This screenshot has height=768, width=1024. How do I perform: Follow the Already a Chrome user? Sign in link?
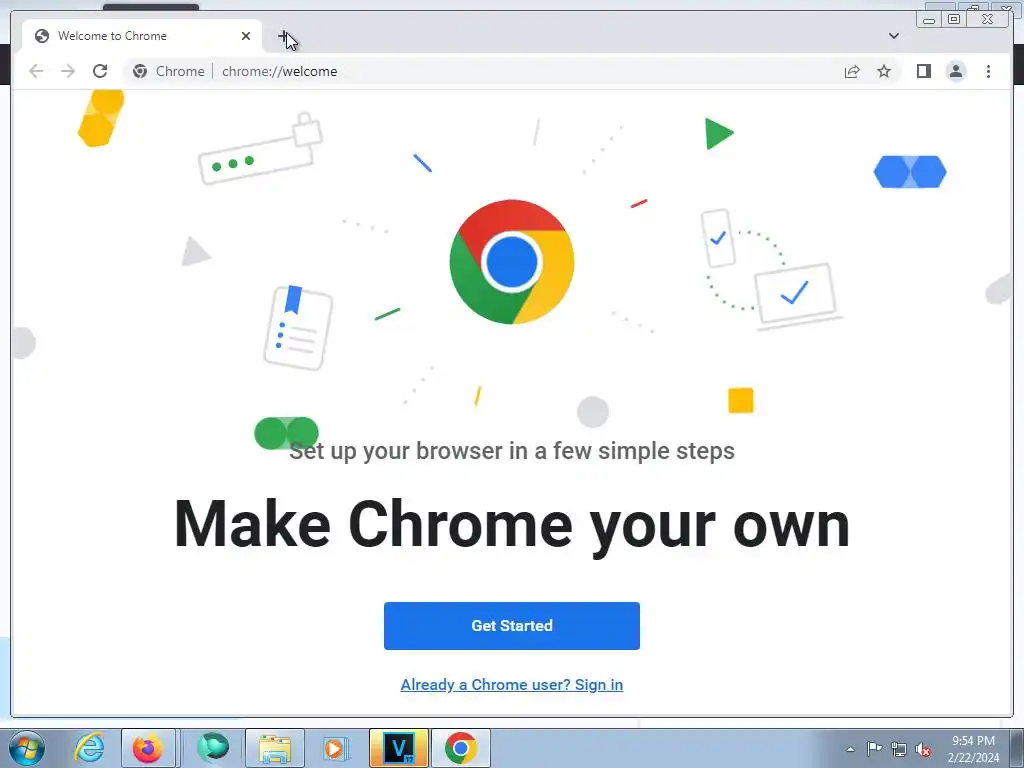511,684
